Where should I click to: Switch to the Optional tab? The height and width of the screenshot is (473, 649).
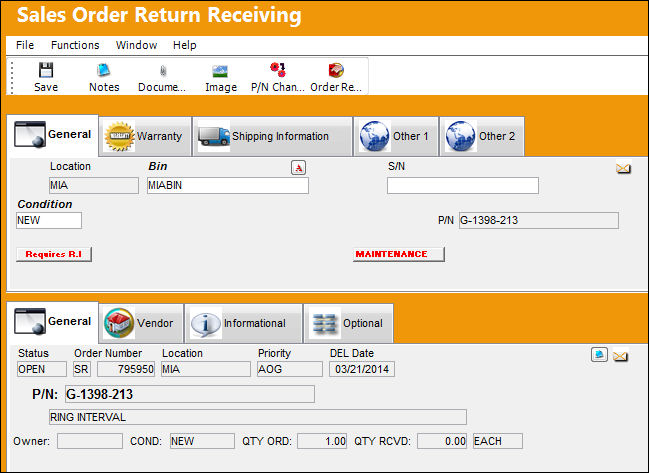pyautogui.click(x=348, y=323)
